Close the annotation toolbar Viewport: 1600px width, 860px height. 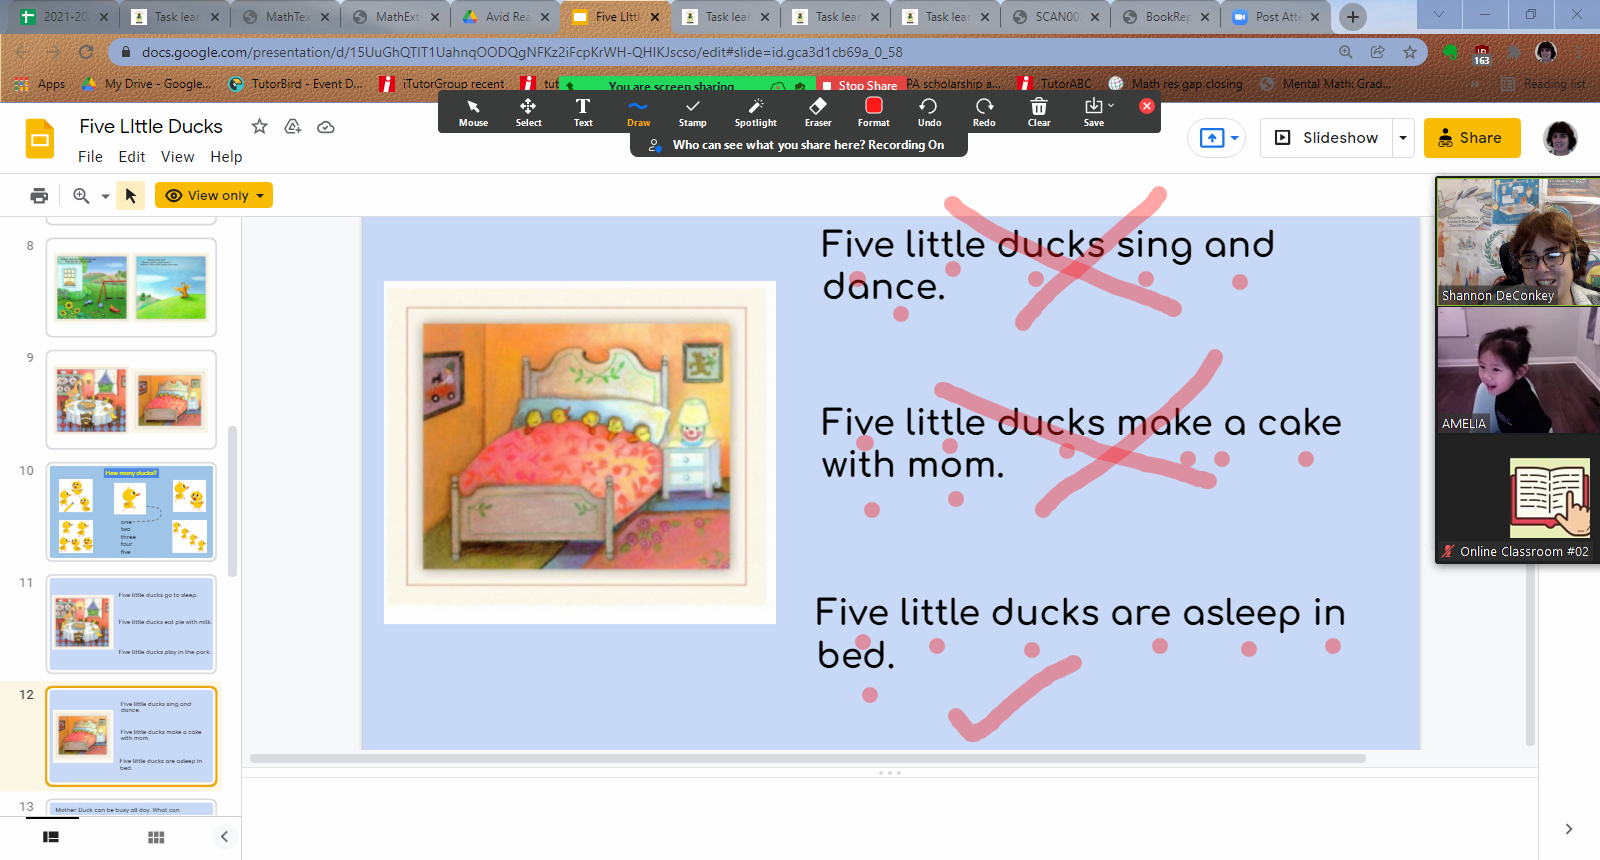pos(1147,106)
